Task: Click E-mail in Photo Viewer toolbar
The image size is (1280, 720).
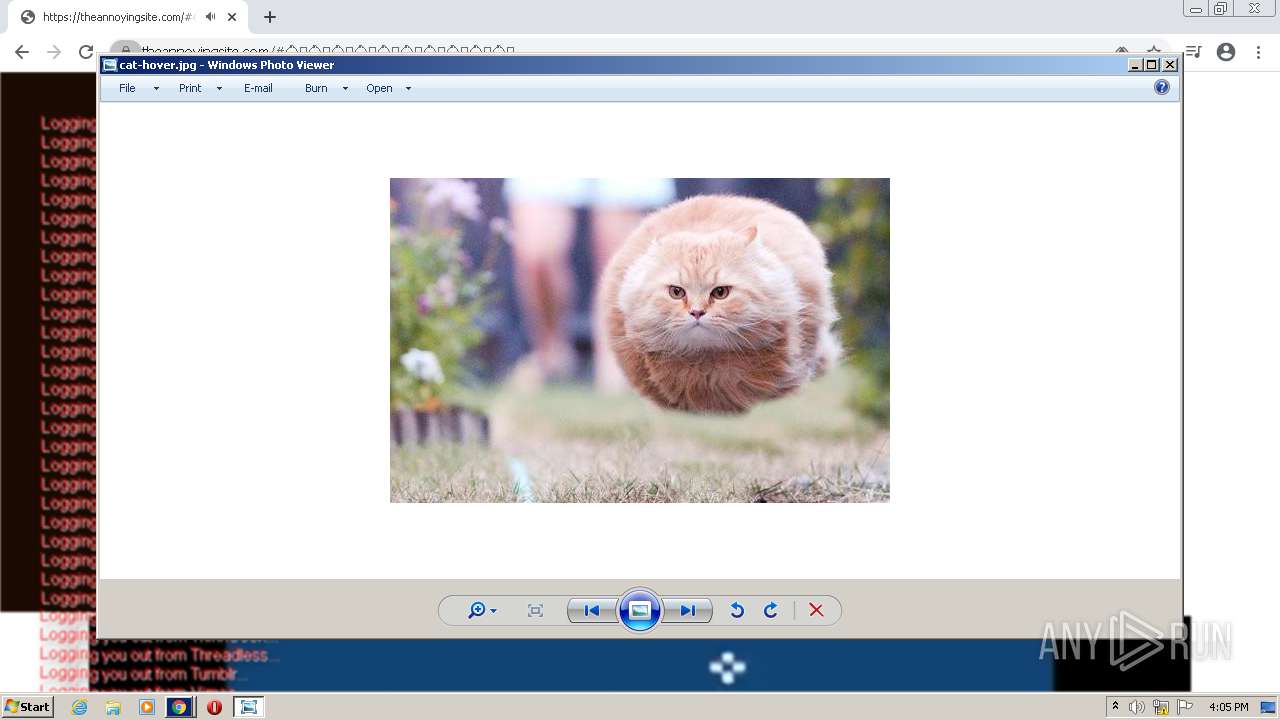Action: [258, 88]
